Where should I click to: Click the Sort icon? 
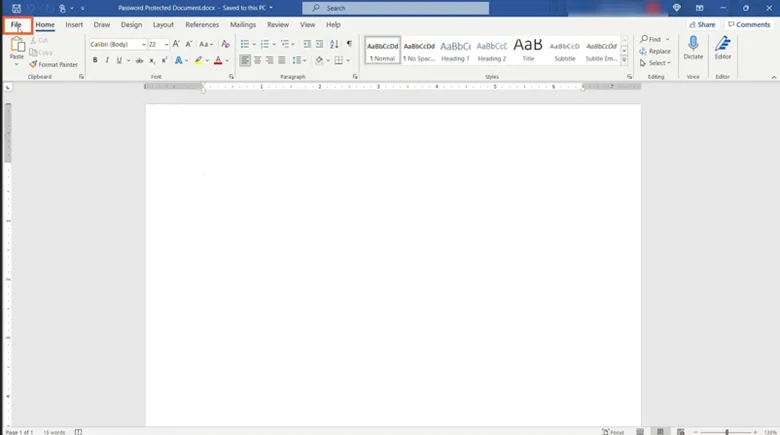coord(334,44)
